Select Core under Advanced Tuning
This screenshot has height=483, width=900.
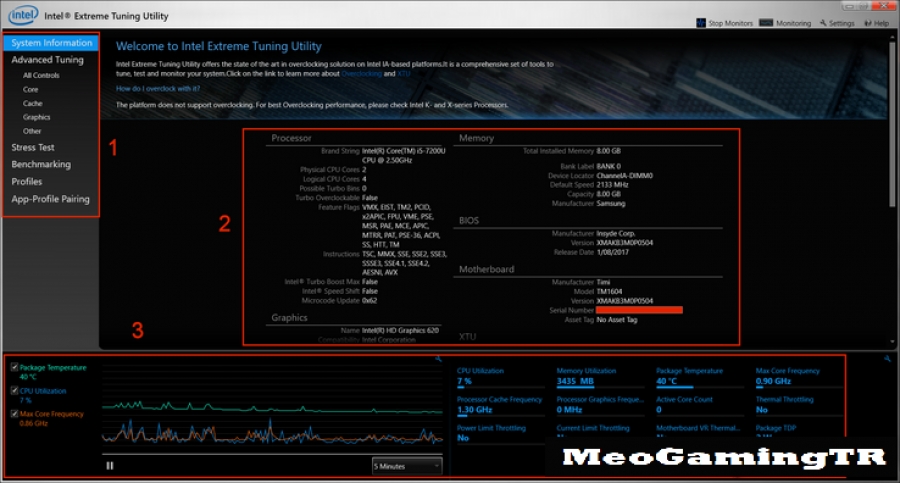pos(31,89)
